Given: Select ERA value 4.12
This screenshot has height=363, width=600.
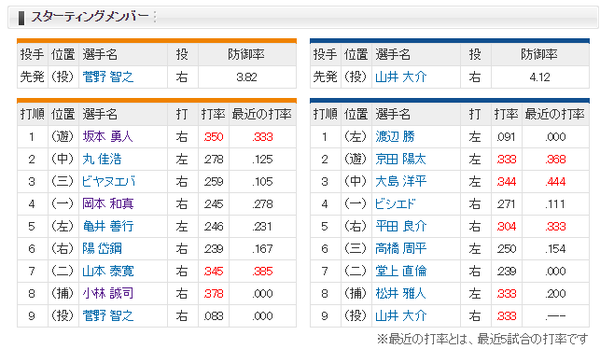Looking at the screenshot, I should [x=540, y=77].
